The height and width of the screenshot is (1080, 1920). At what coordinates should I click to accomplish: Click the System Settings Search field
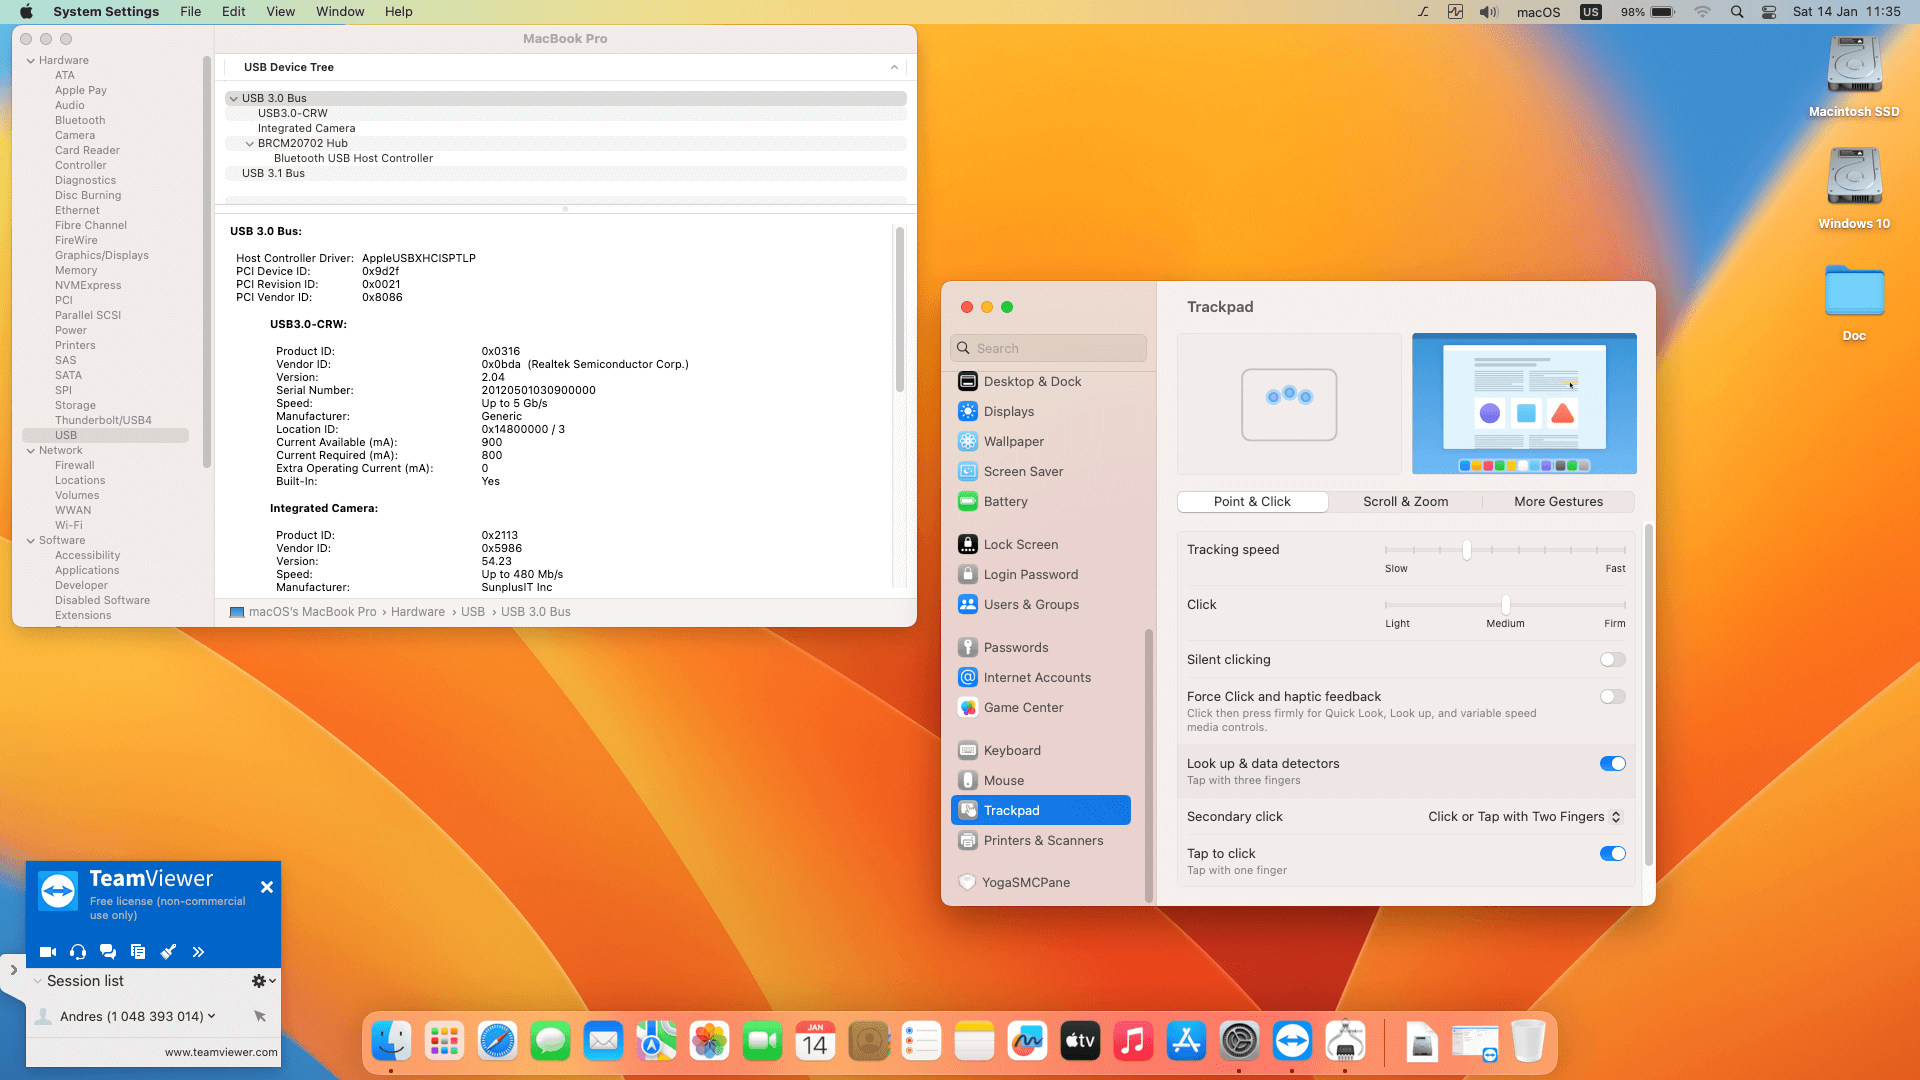(1048, 348)
